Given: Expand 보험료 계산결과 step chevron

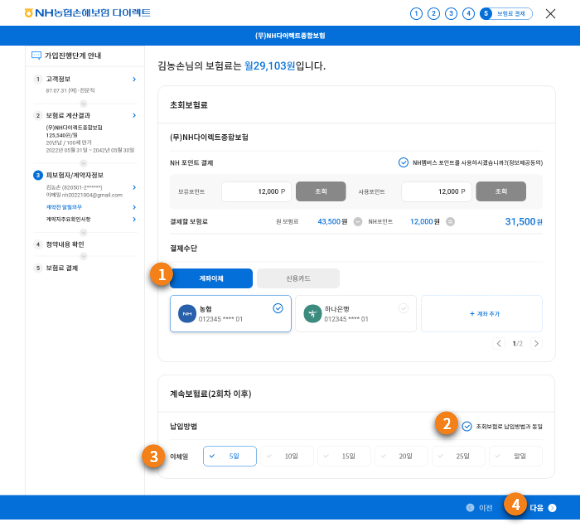Looking at the screenshot, I should pos(134,115).
